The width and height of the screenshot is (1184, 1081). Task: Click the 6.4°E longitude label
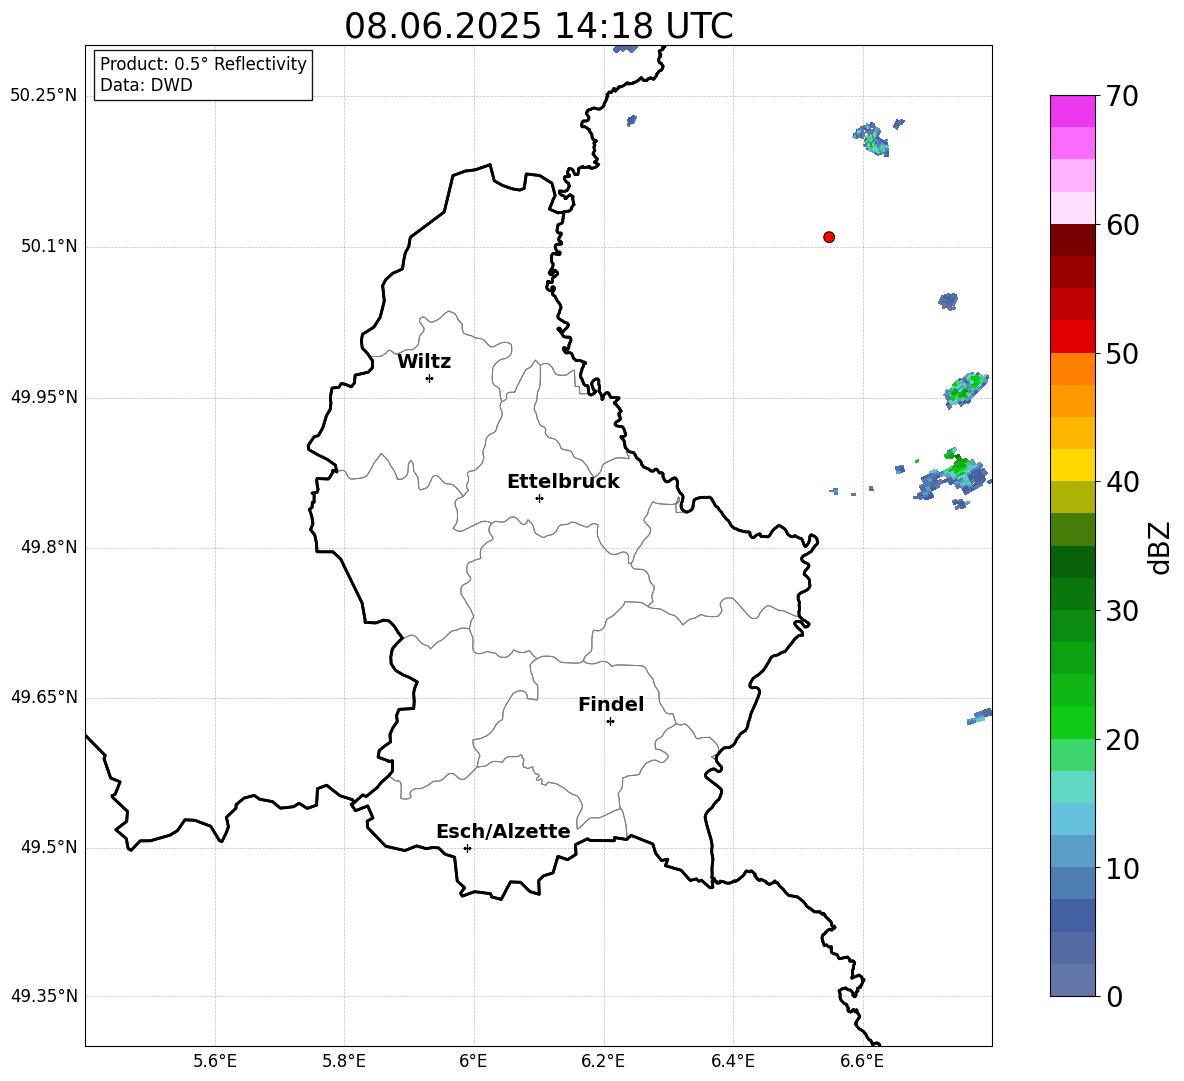coord(732,1062)
